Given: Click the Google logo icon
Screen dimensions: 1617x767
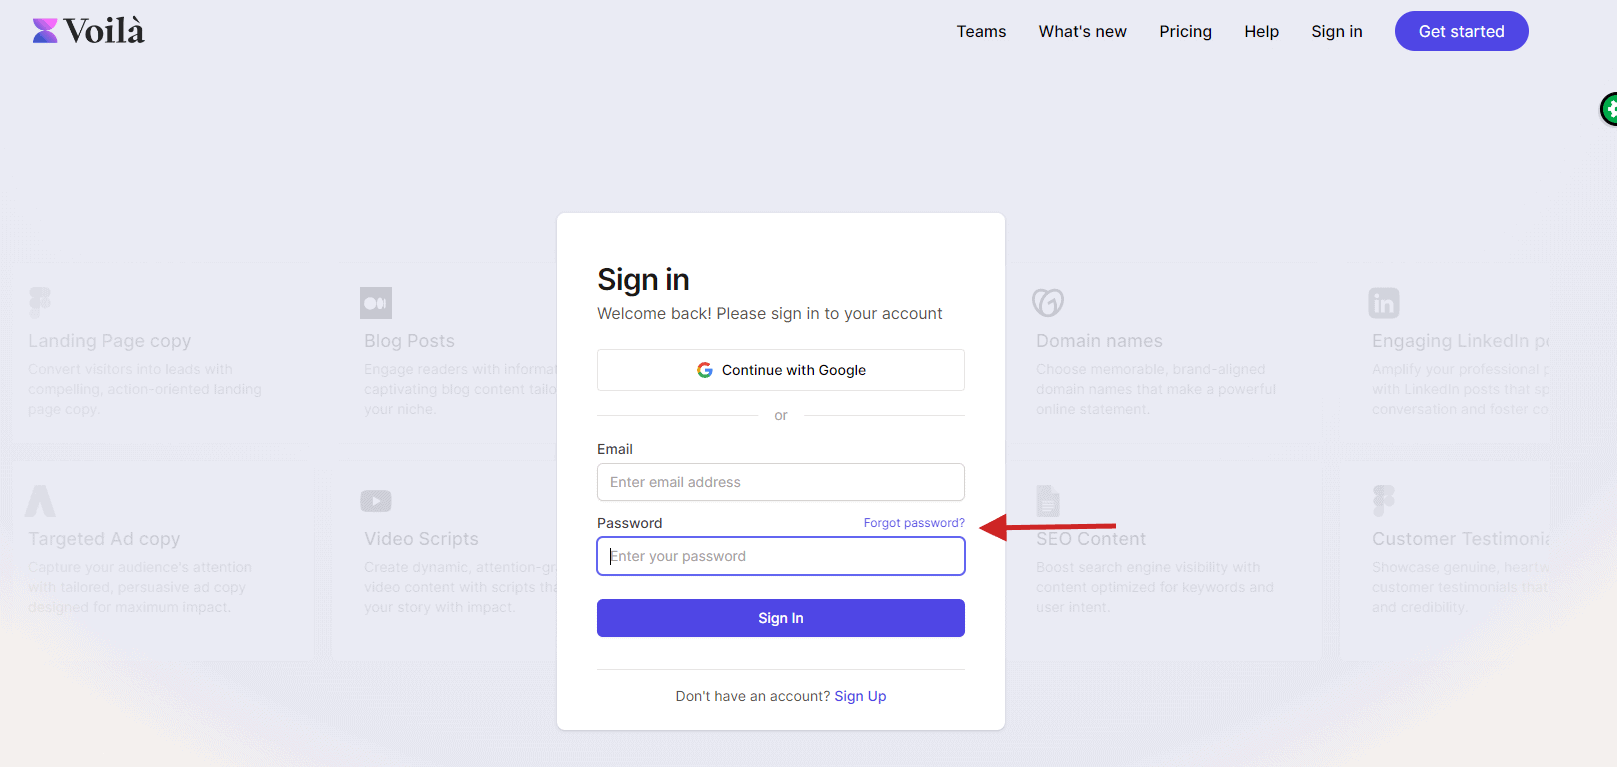Looking at the screenshot, I should click(705, 370).
